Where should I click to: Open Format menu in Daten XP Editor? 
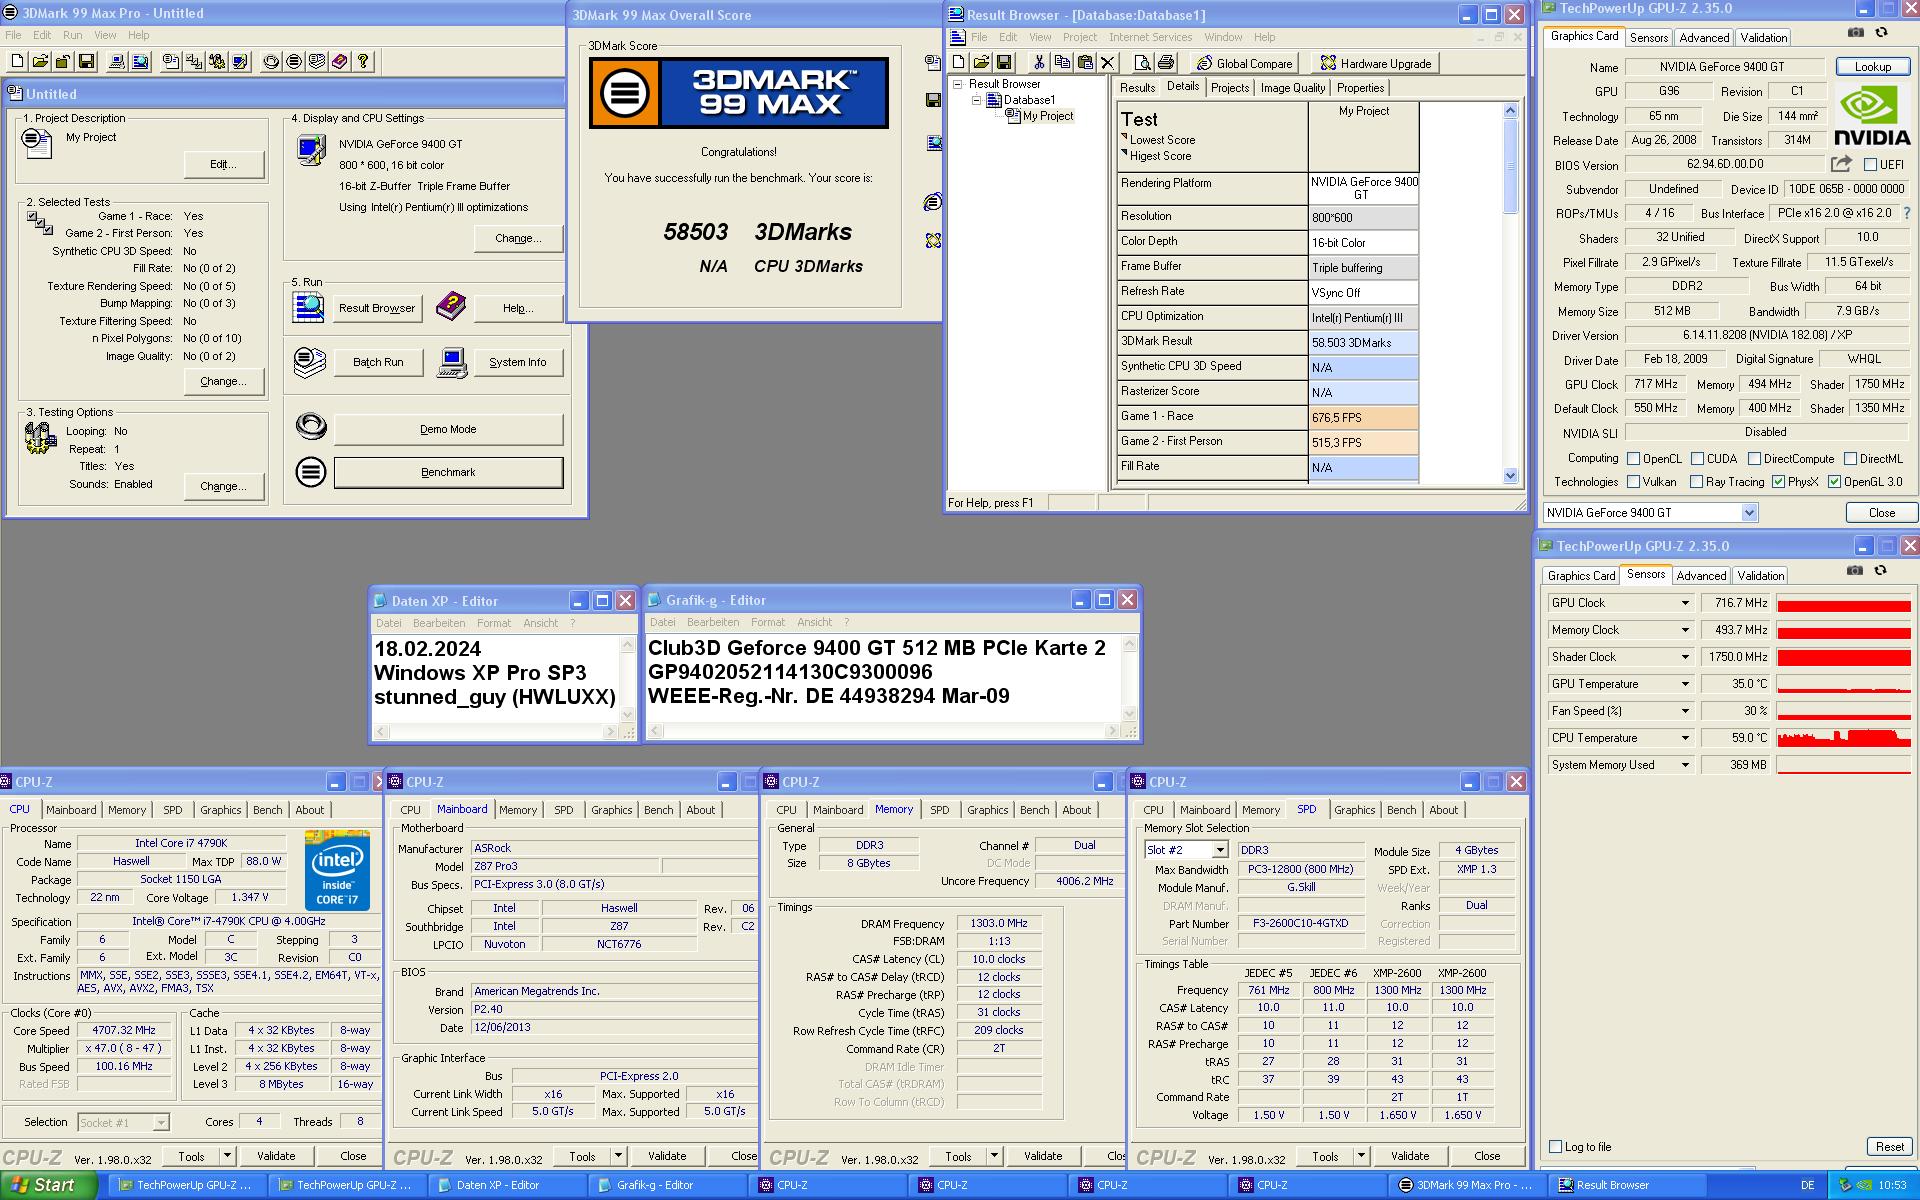(x=494, y=623)
